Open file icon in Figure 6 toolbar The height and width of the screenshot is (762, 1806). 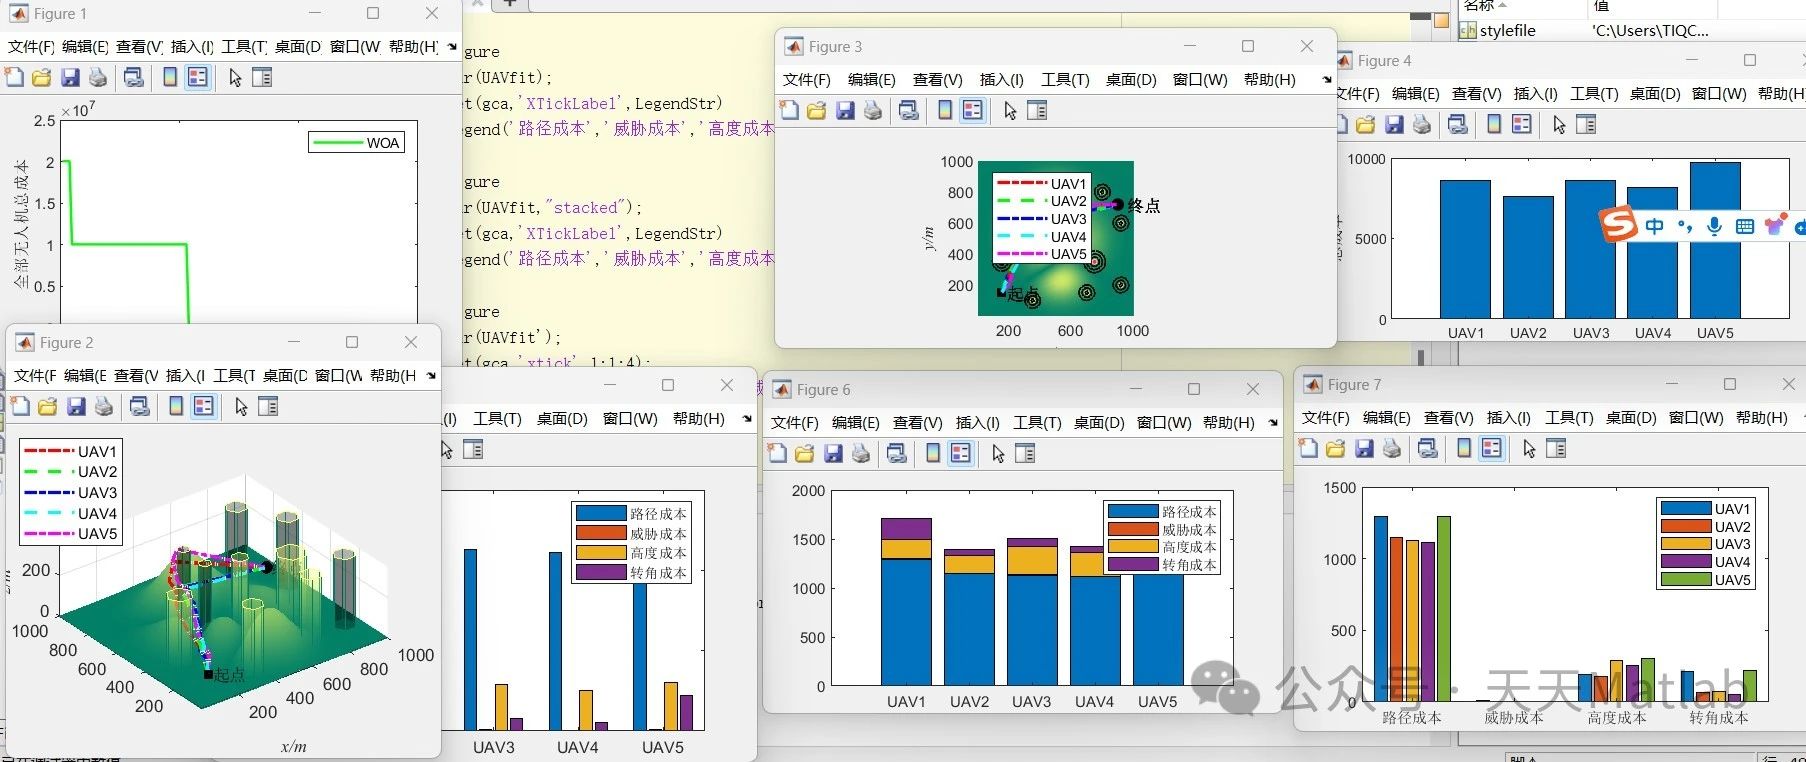tap(804, 453)
